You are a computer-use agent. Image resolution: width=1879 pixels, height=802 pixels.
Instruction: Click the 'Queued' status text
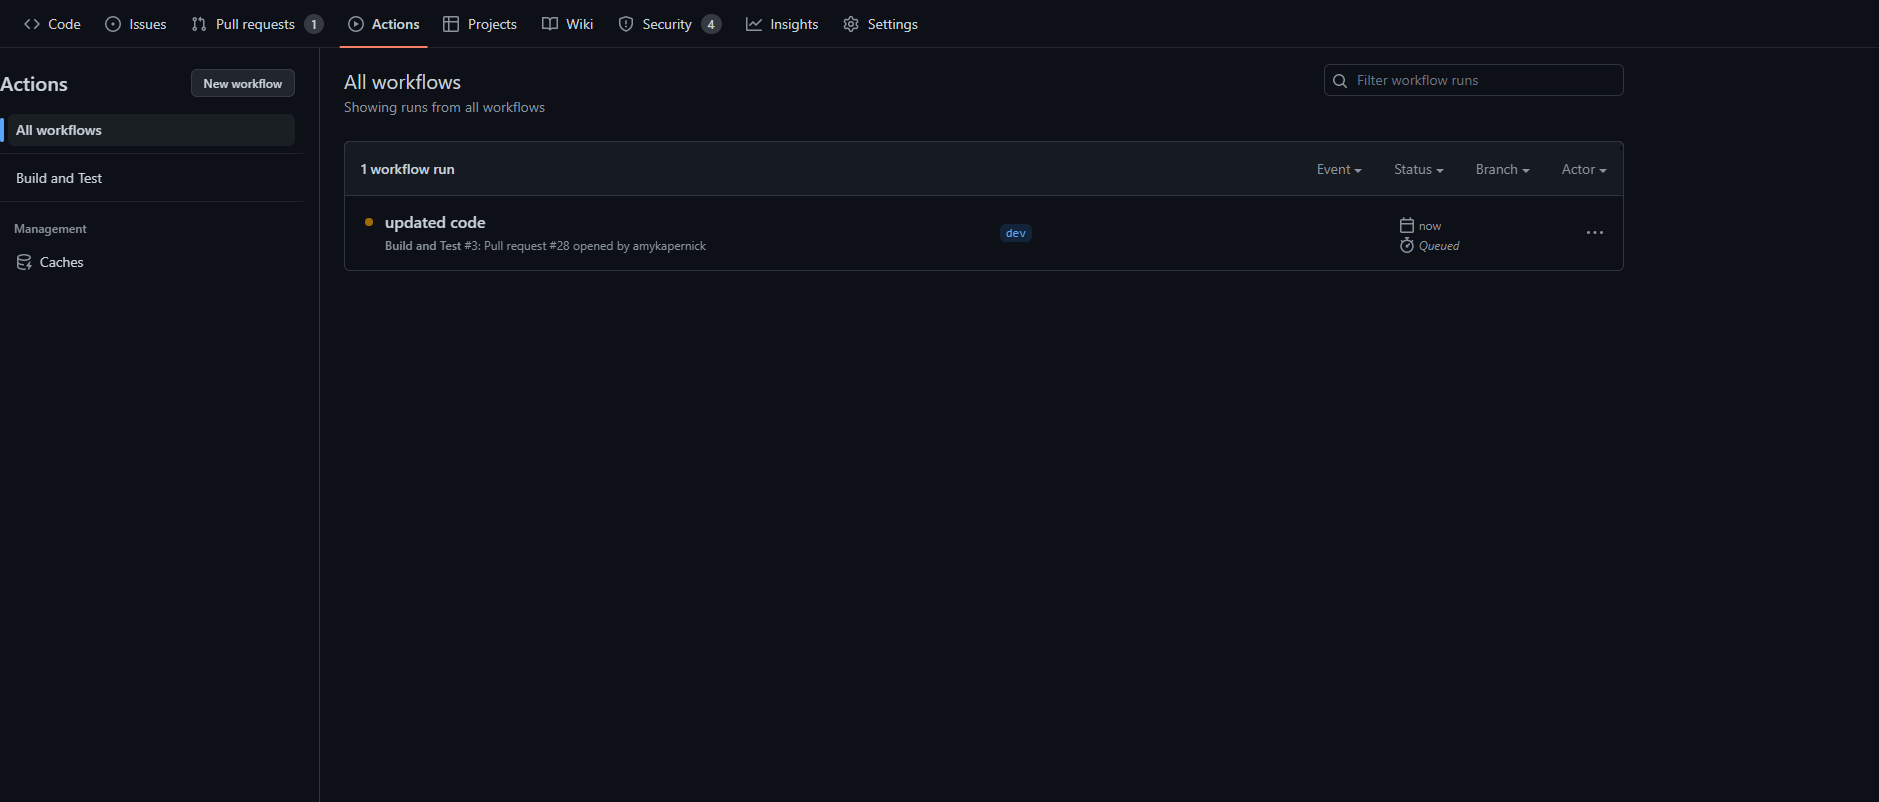pyautogui.click(x=1439, y=246)
